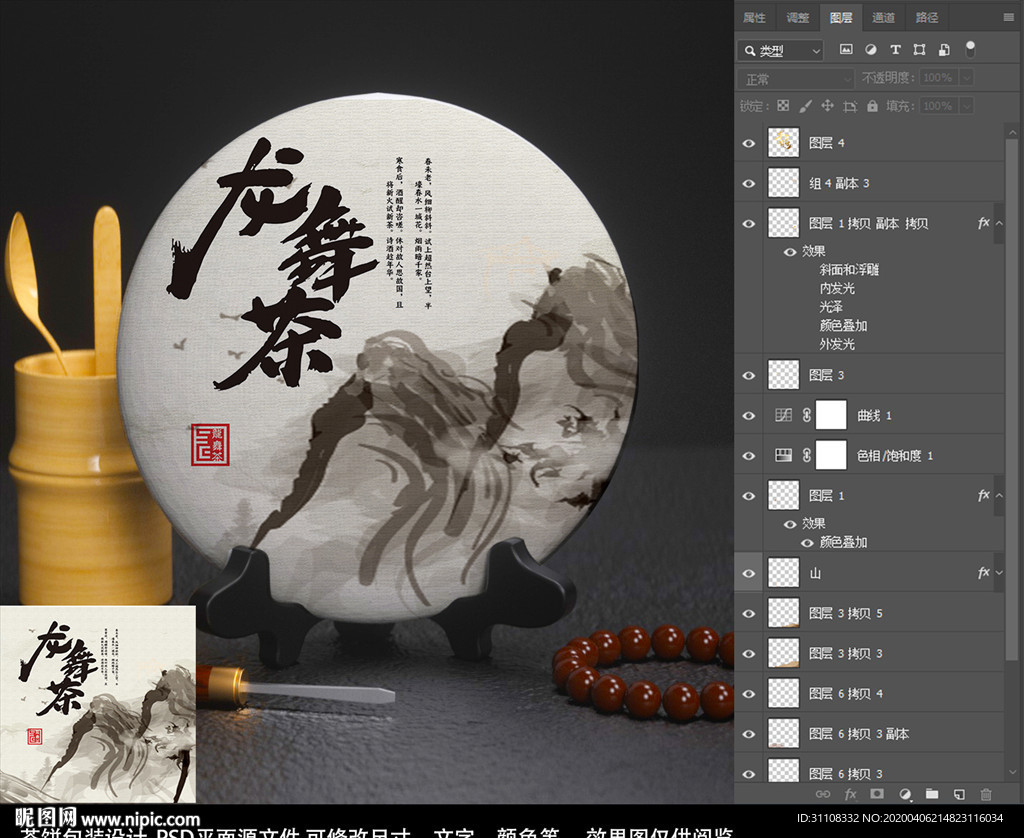Filter layers by text with the T icon
The width and height of the screenshot is (1024, 838).
(x=897, y=48)
